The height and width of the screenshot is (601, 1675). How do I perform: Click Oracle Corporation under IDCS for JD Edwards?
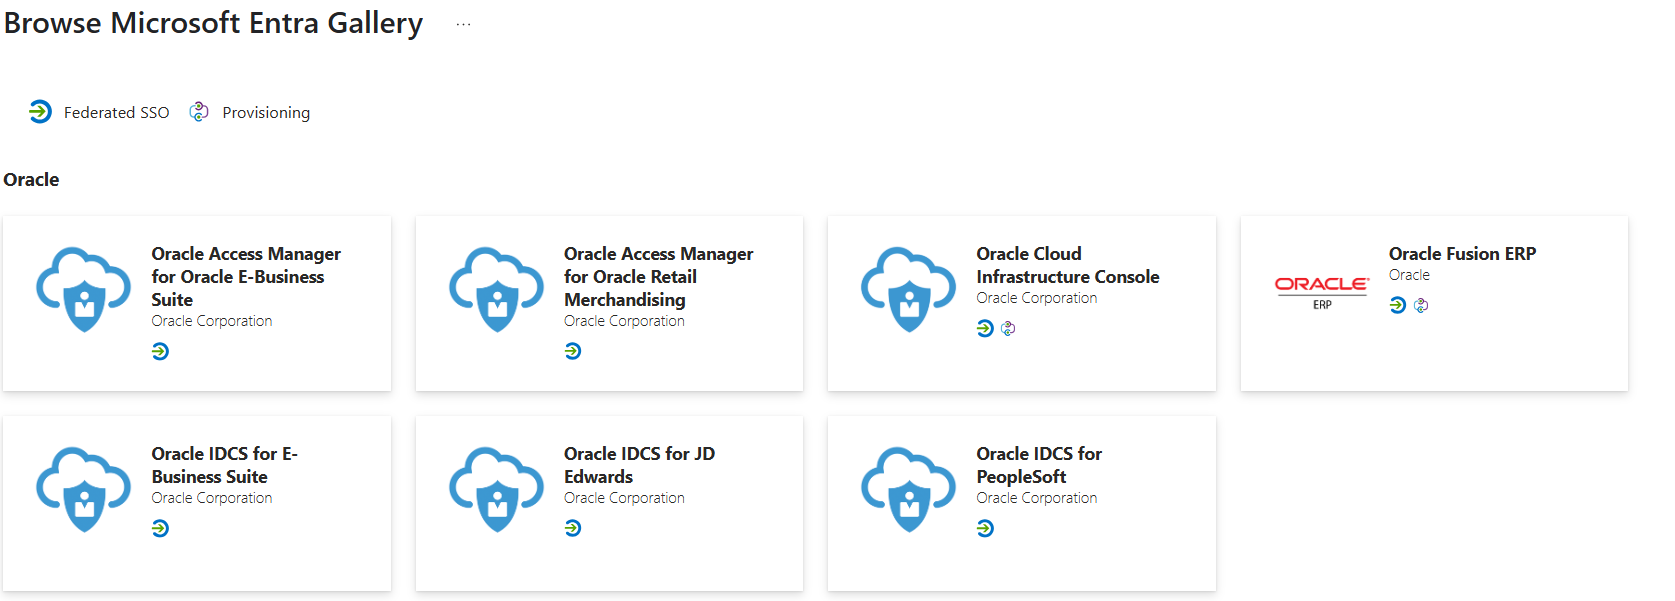(624, 498)
